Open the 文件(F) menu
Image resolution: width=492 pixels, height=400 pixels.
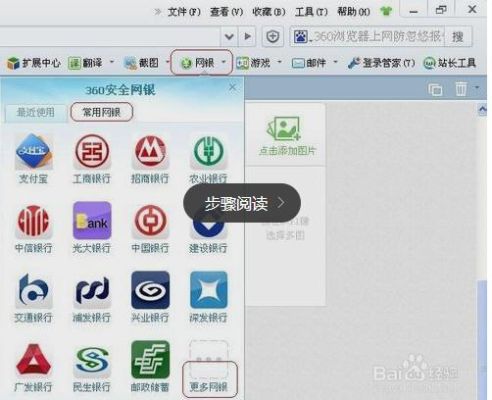184,12
